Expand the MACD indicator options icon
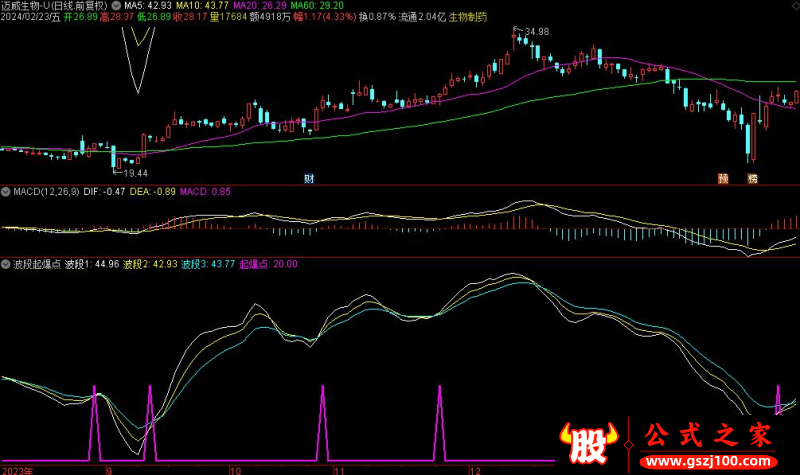The height and width of the screenshot is (475, 800). pyautogui.click(x=6, y=192)
